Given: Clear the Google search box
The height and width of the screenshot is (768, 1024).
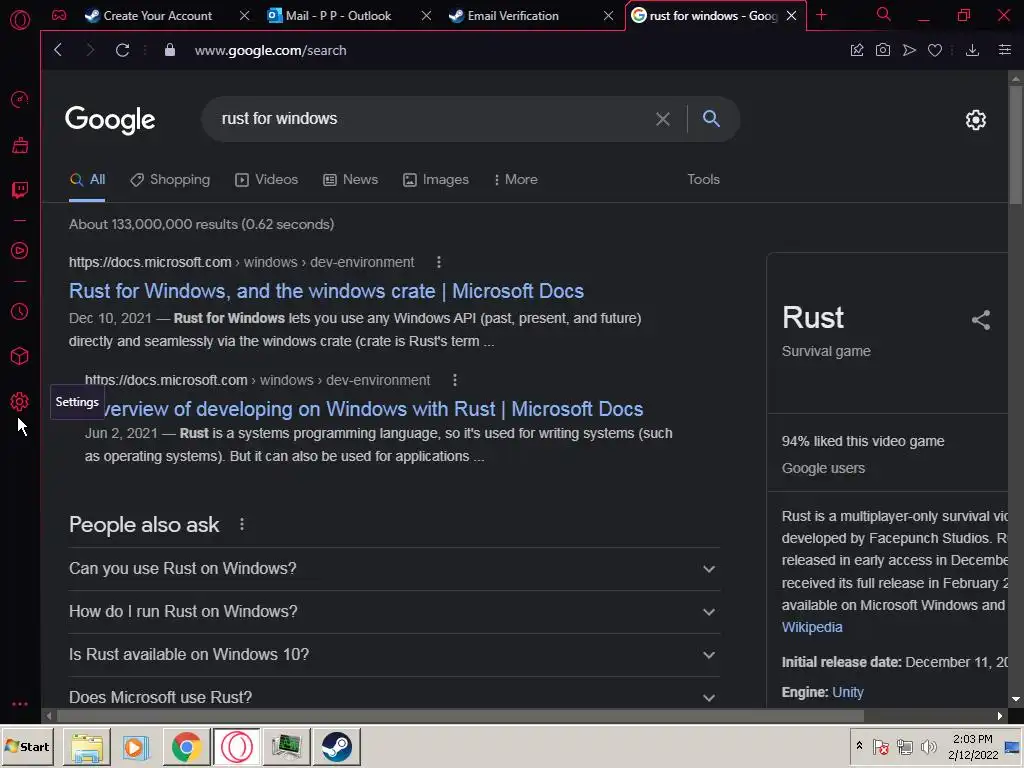Looking at the screenshot, I should 663,119.
